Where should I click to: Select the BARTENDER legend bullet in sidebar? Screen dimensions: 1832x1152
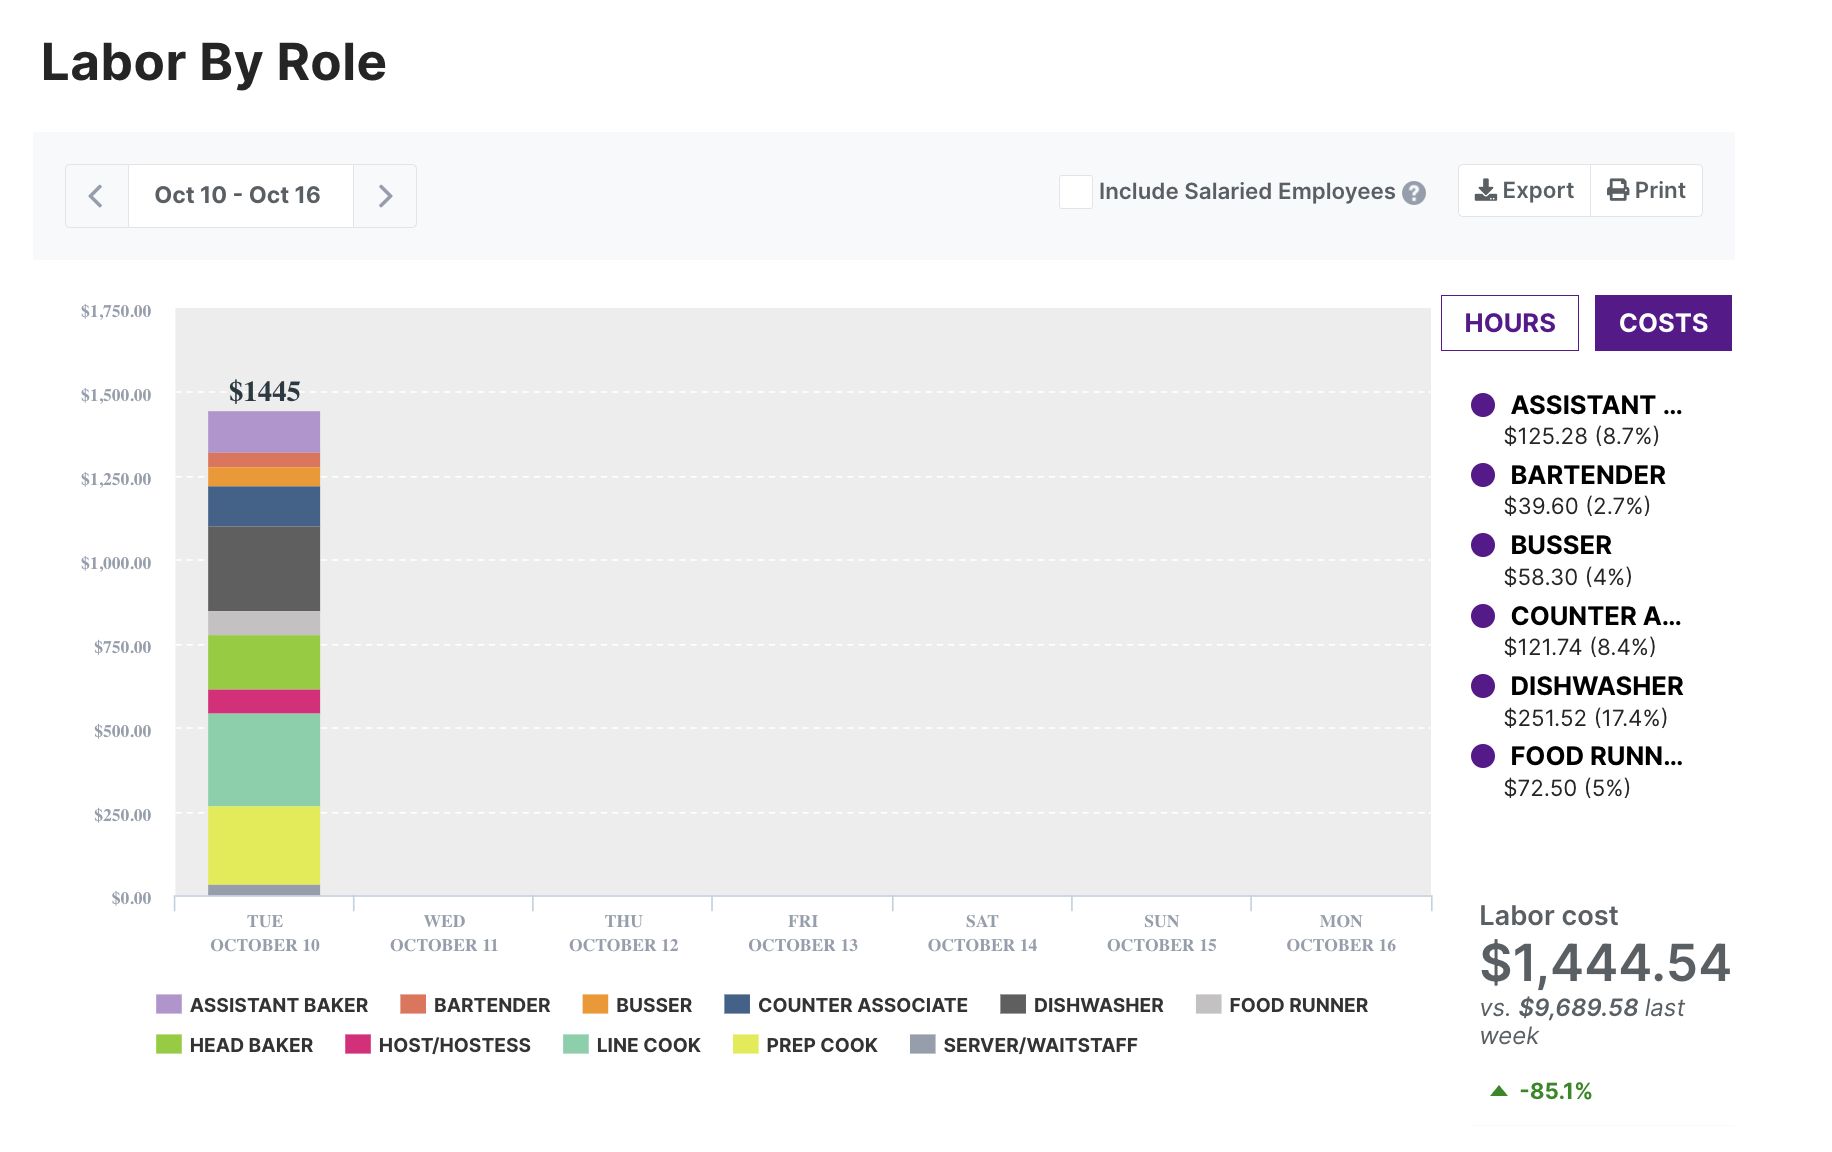click(1483, 475)
